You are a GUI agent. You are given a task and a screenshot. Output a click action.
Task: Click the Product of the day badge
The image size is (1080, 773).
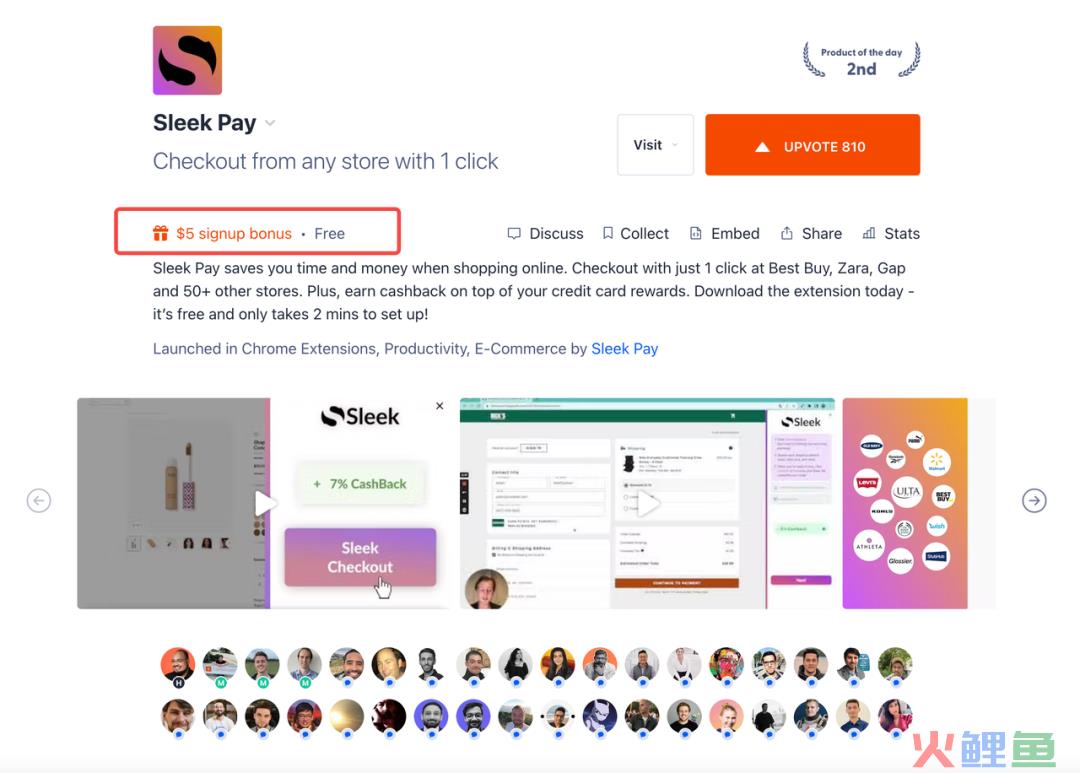(x=861, y=60)
